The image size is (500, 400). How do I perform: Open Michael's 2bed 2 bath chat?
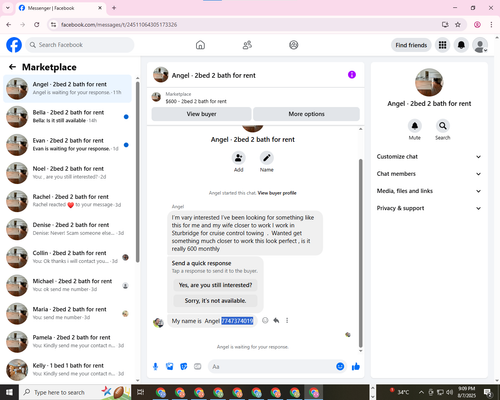[x=68, y=285]
